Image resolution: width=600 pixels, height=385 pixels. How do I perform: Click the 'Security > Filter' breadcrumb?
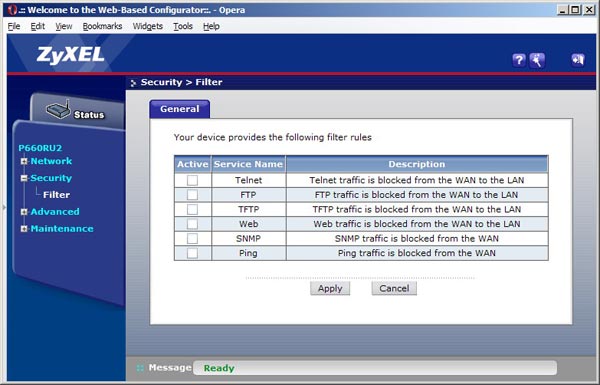point(181,82)
